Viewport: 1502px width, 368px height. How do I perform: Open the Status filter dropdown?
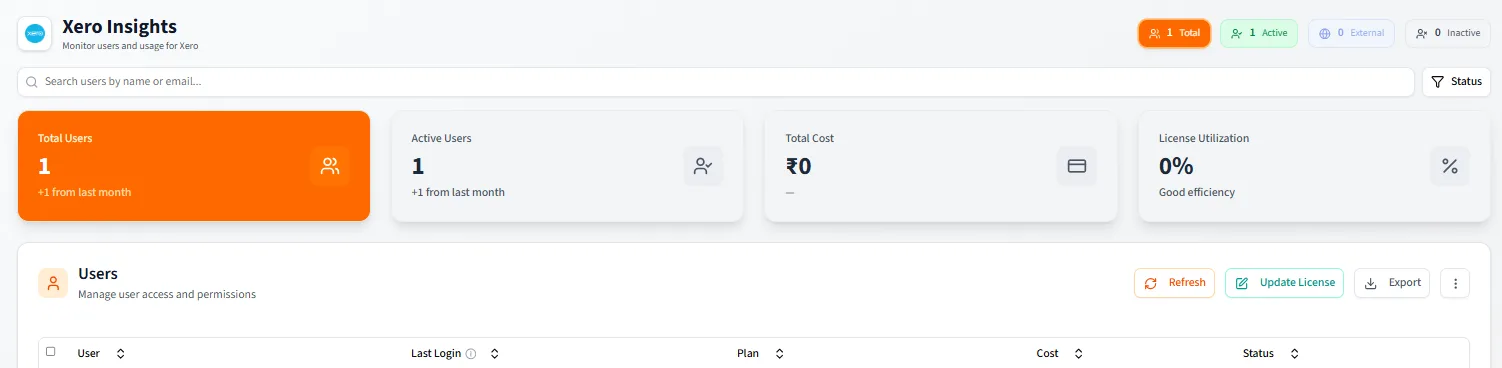1456,82
